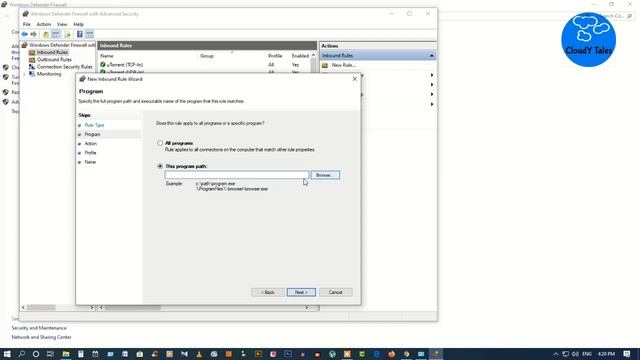Select New Rule... in the Actions pane

(x=344, y=65)
